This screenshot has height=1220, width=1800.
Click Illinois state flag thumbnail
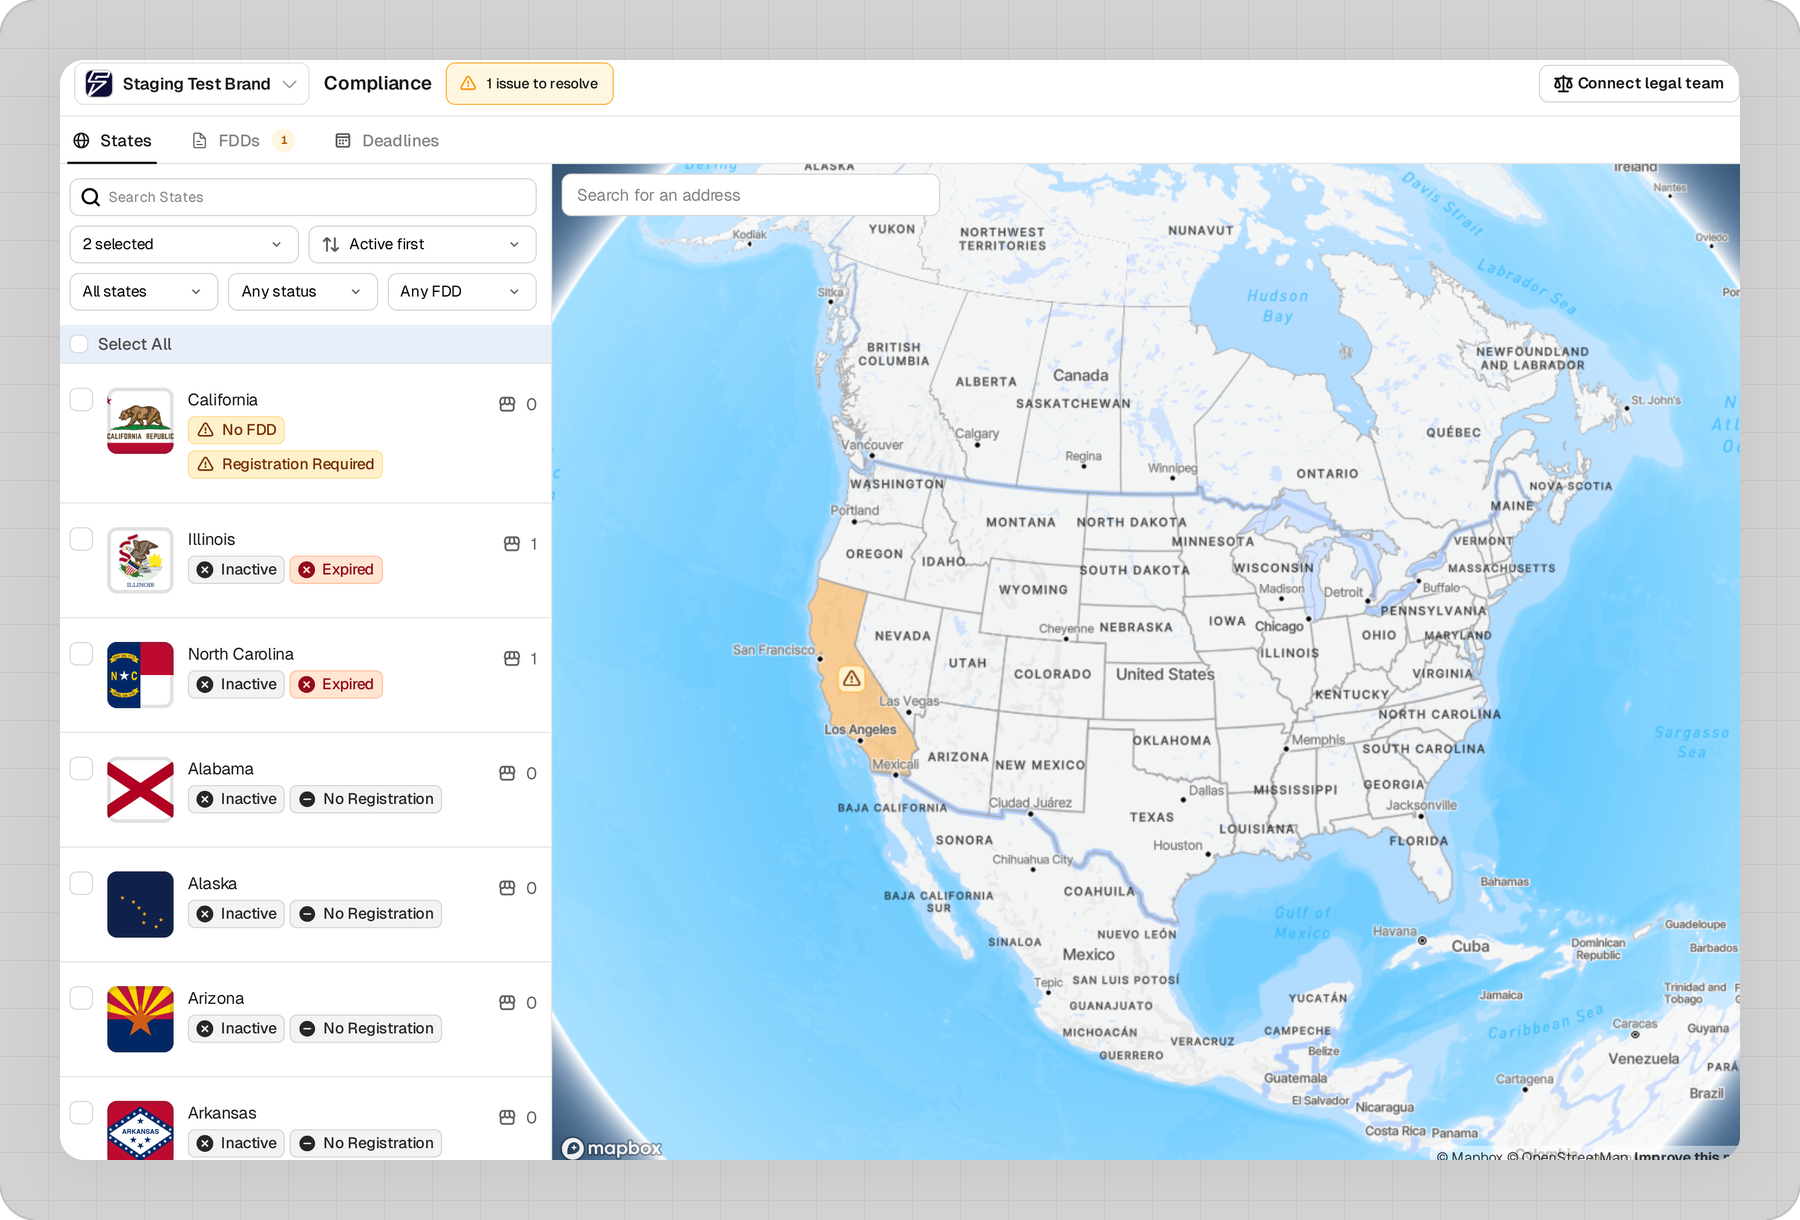[x=140, y=560]
